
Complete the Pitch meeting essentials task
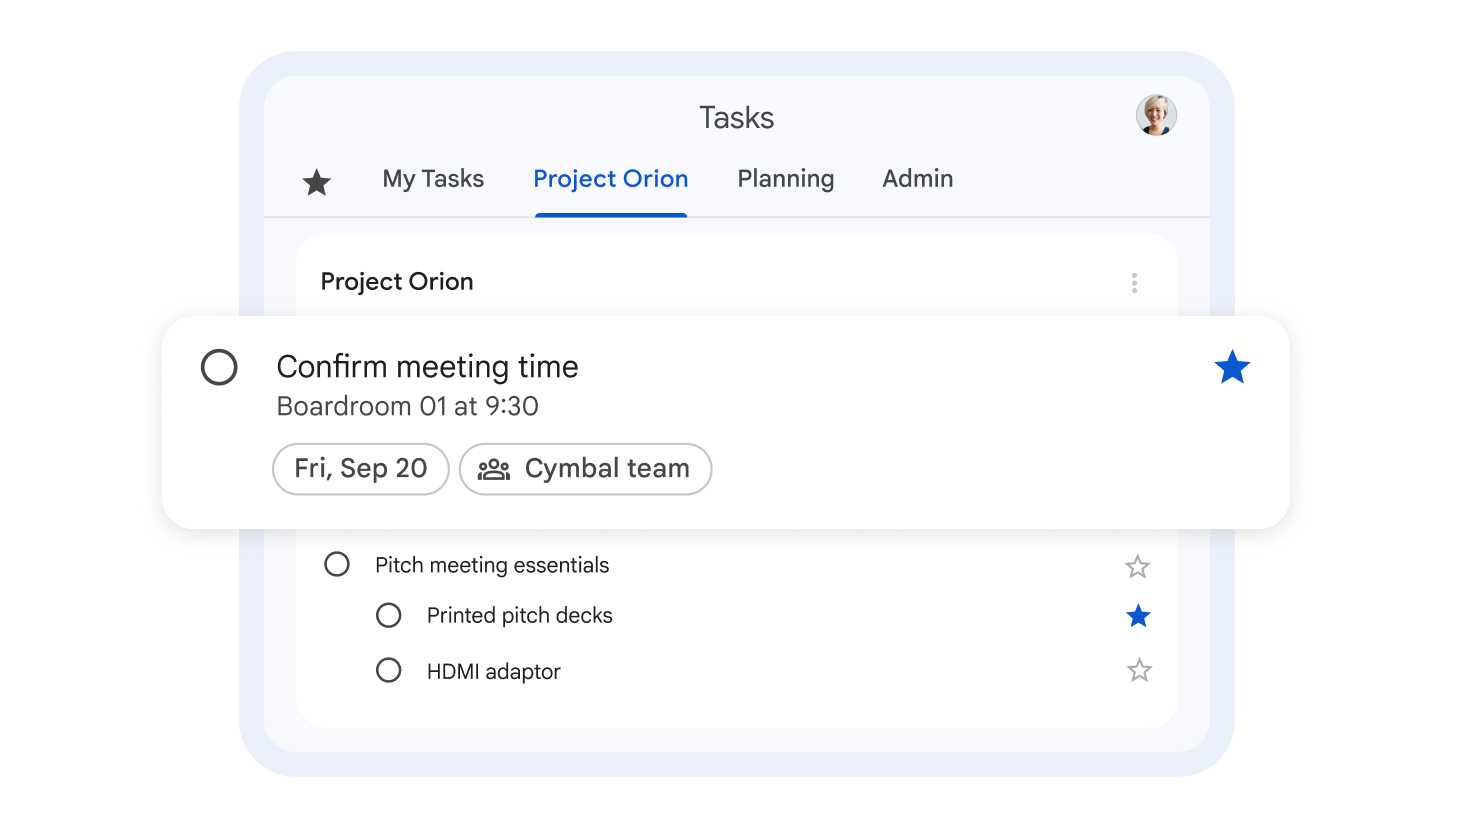pos(337,565)
